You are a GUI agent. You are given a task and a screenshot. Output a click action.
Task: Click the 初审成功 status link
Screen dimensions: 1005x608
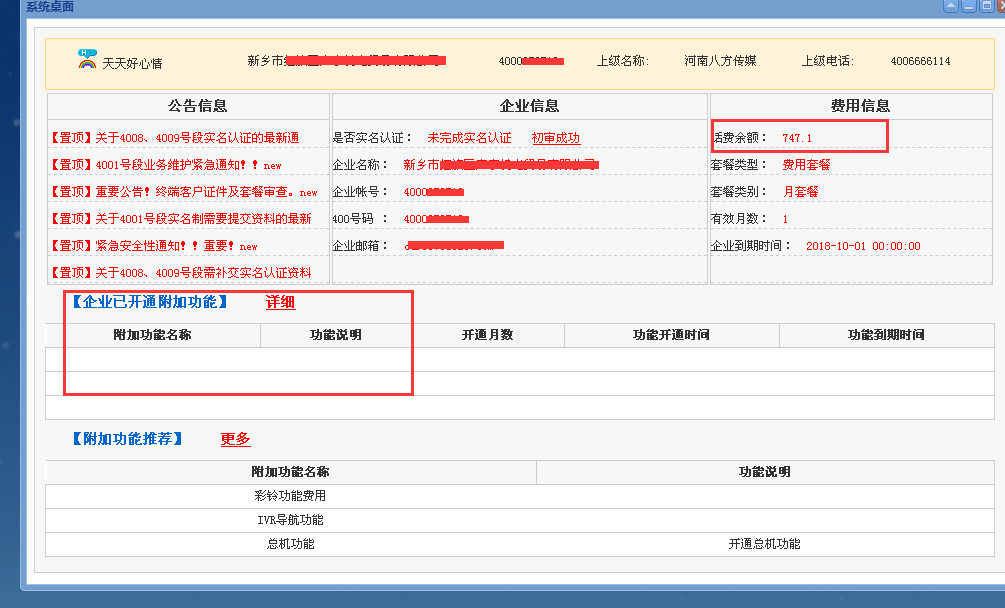pyautogui.click(x=555, y=138)
